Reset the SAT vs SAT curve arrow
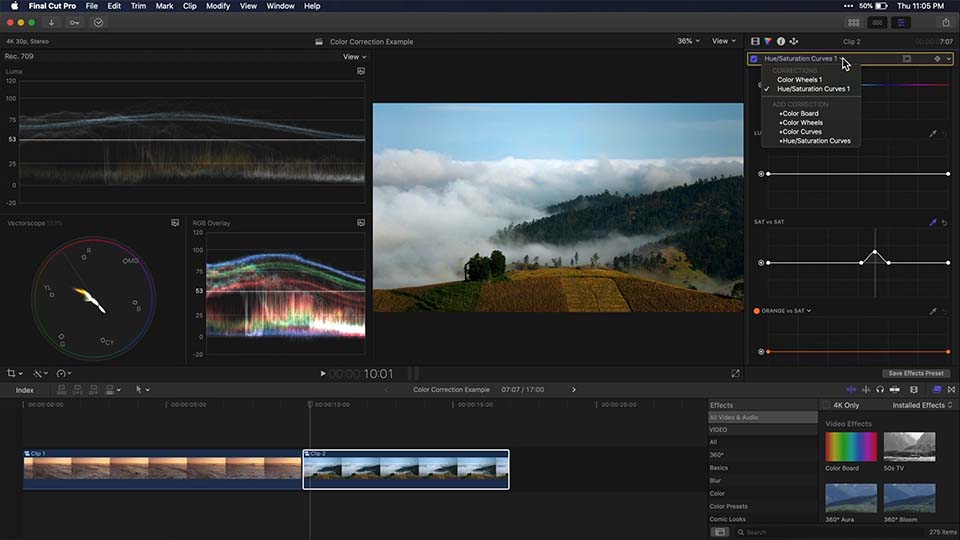Screen dimensions: 960x540 point(944,222)
